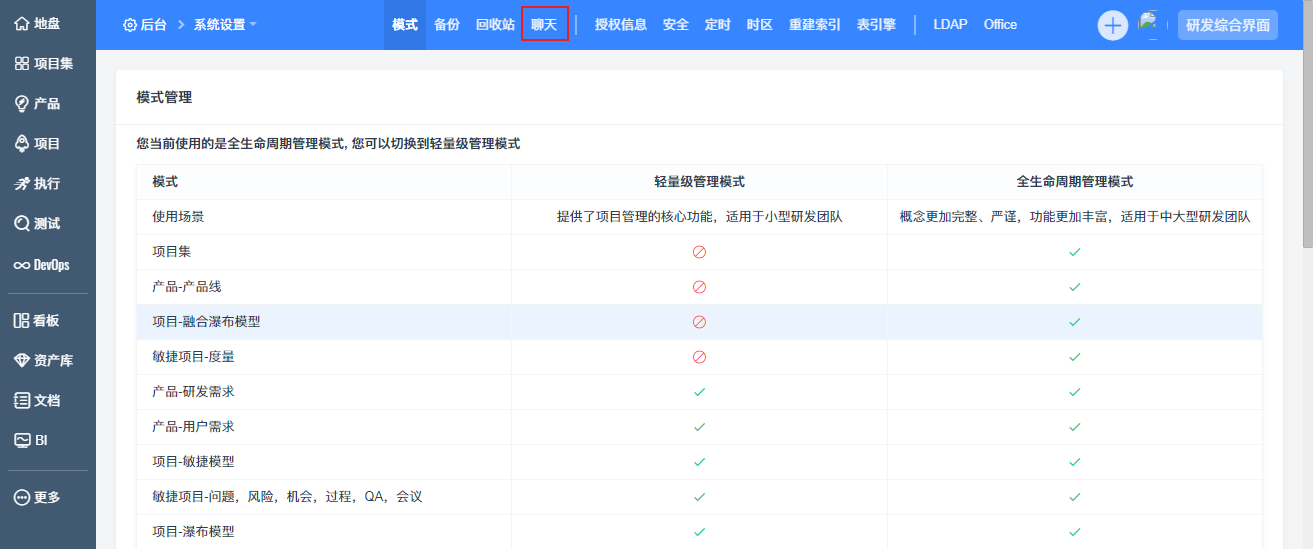Click full-lifecycle checkmark in 项目集 row
1313x549 pixels.
pyautogui.click(x=1075, y=252)
